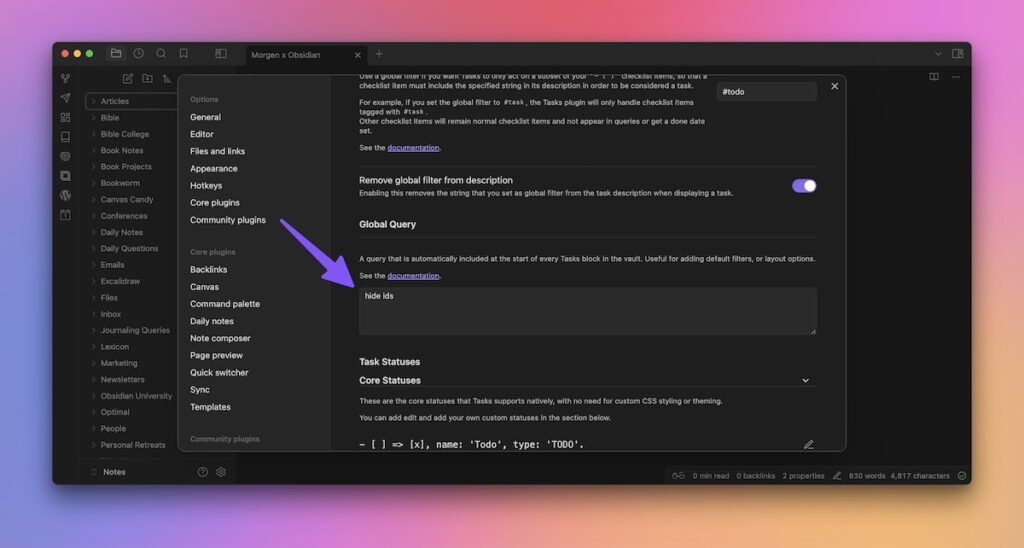The height and width of the screenshot is (548, 1024).
Task: Expand the Daily Notes folder
Action: (x=93, y=232)
